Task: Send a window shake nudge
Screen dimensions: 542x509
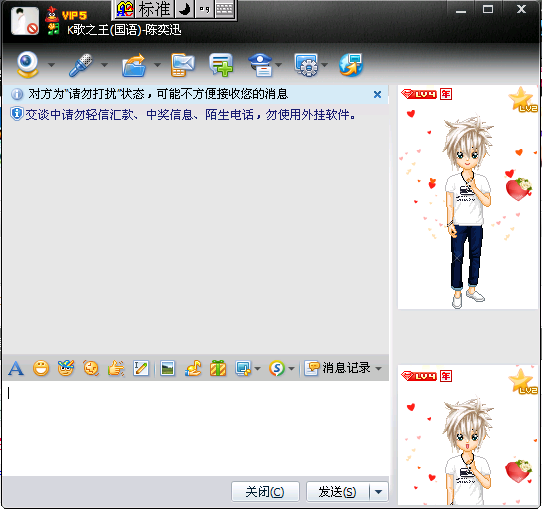Action: (x=91, y=368)
